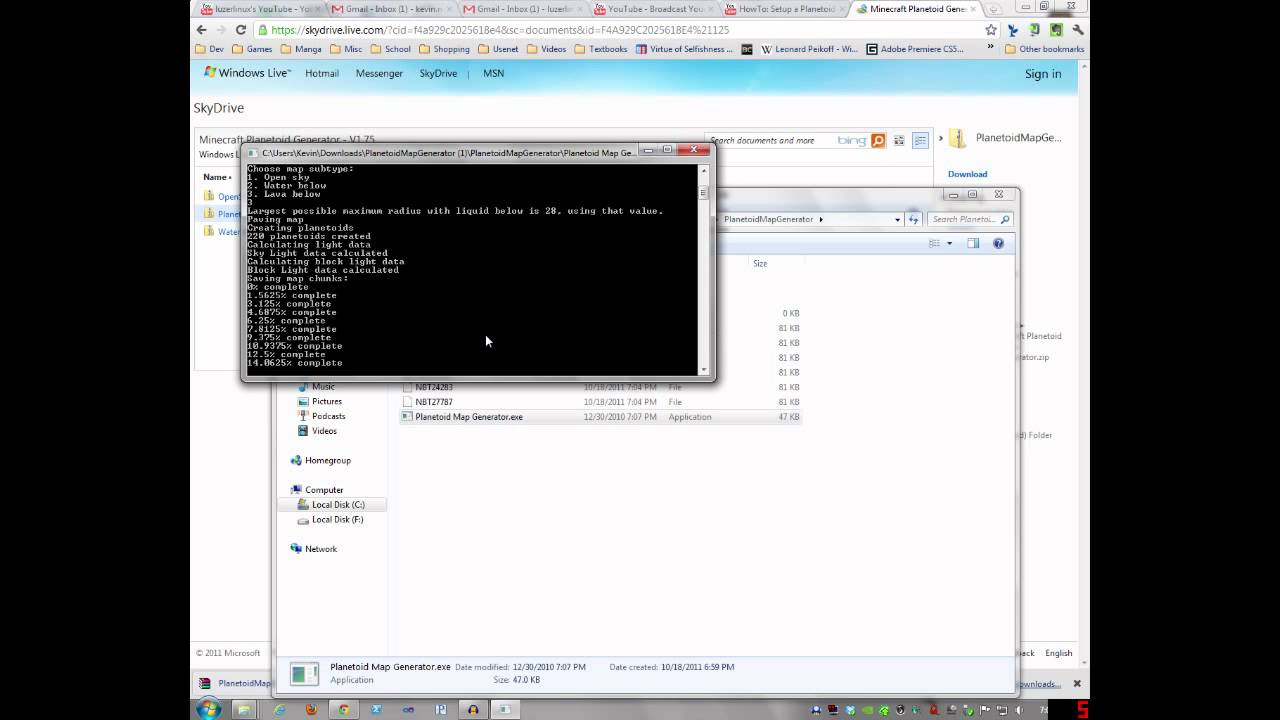This screenshot has width=1280, height=720.
Task: Open the Manga bookmarks folder
Action: (x=301, y=49)
